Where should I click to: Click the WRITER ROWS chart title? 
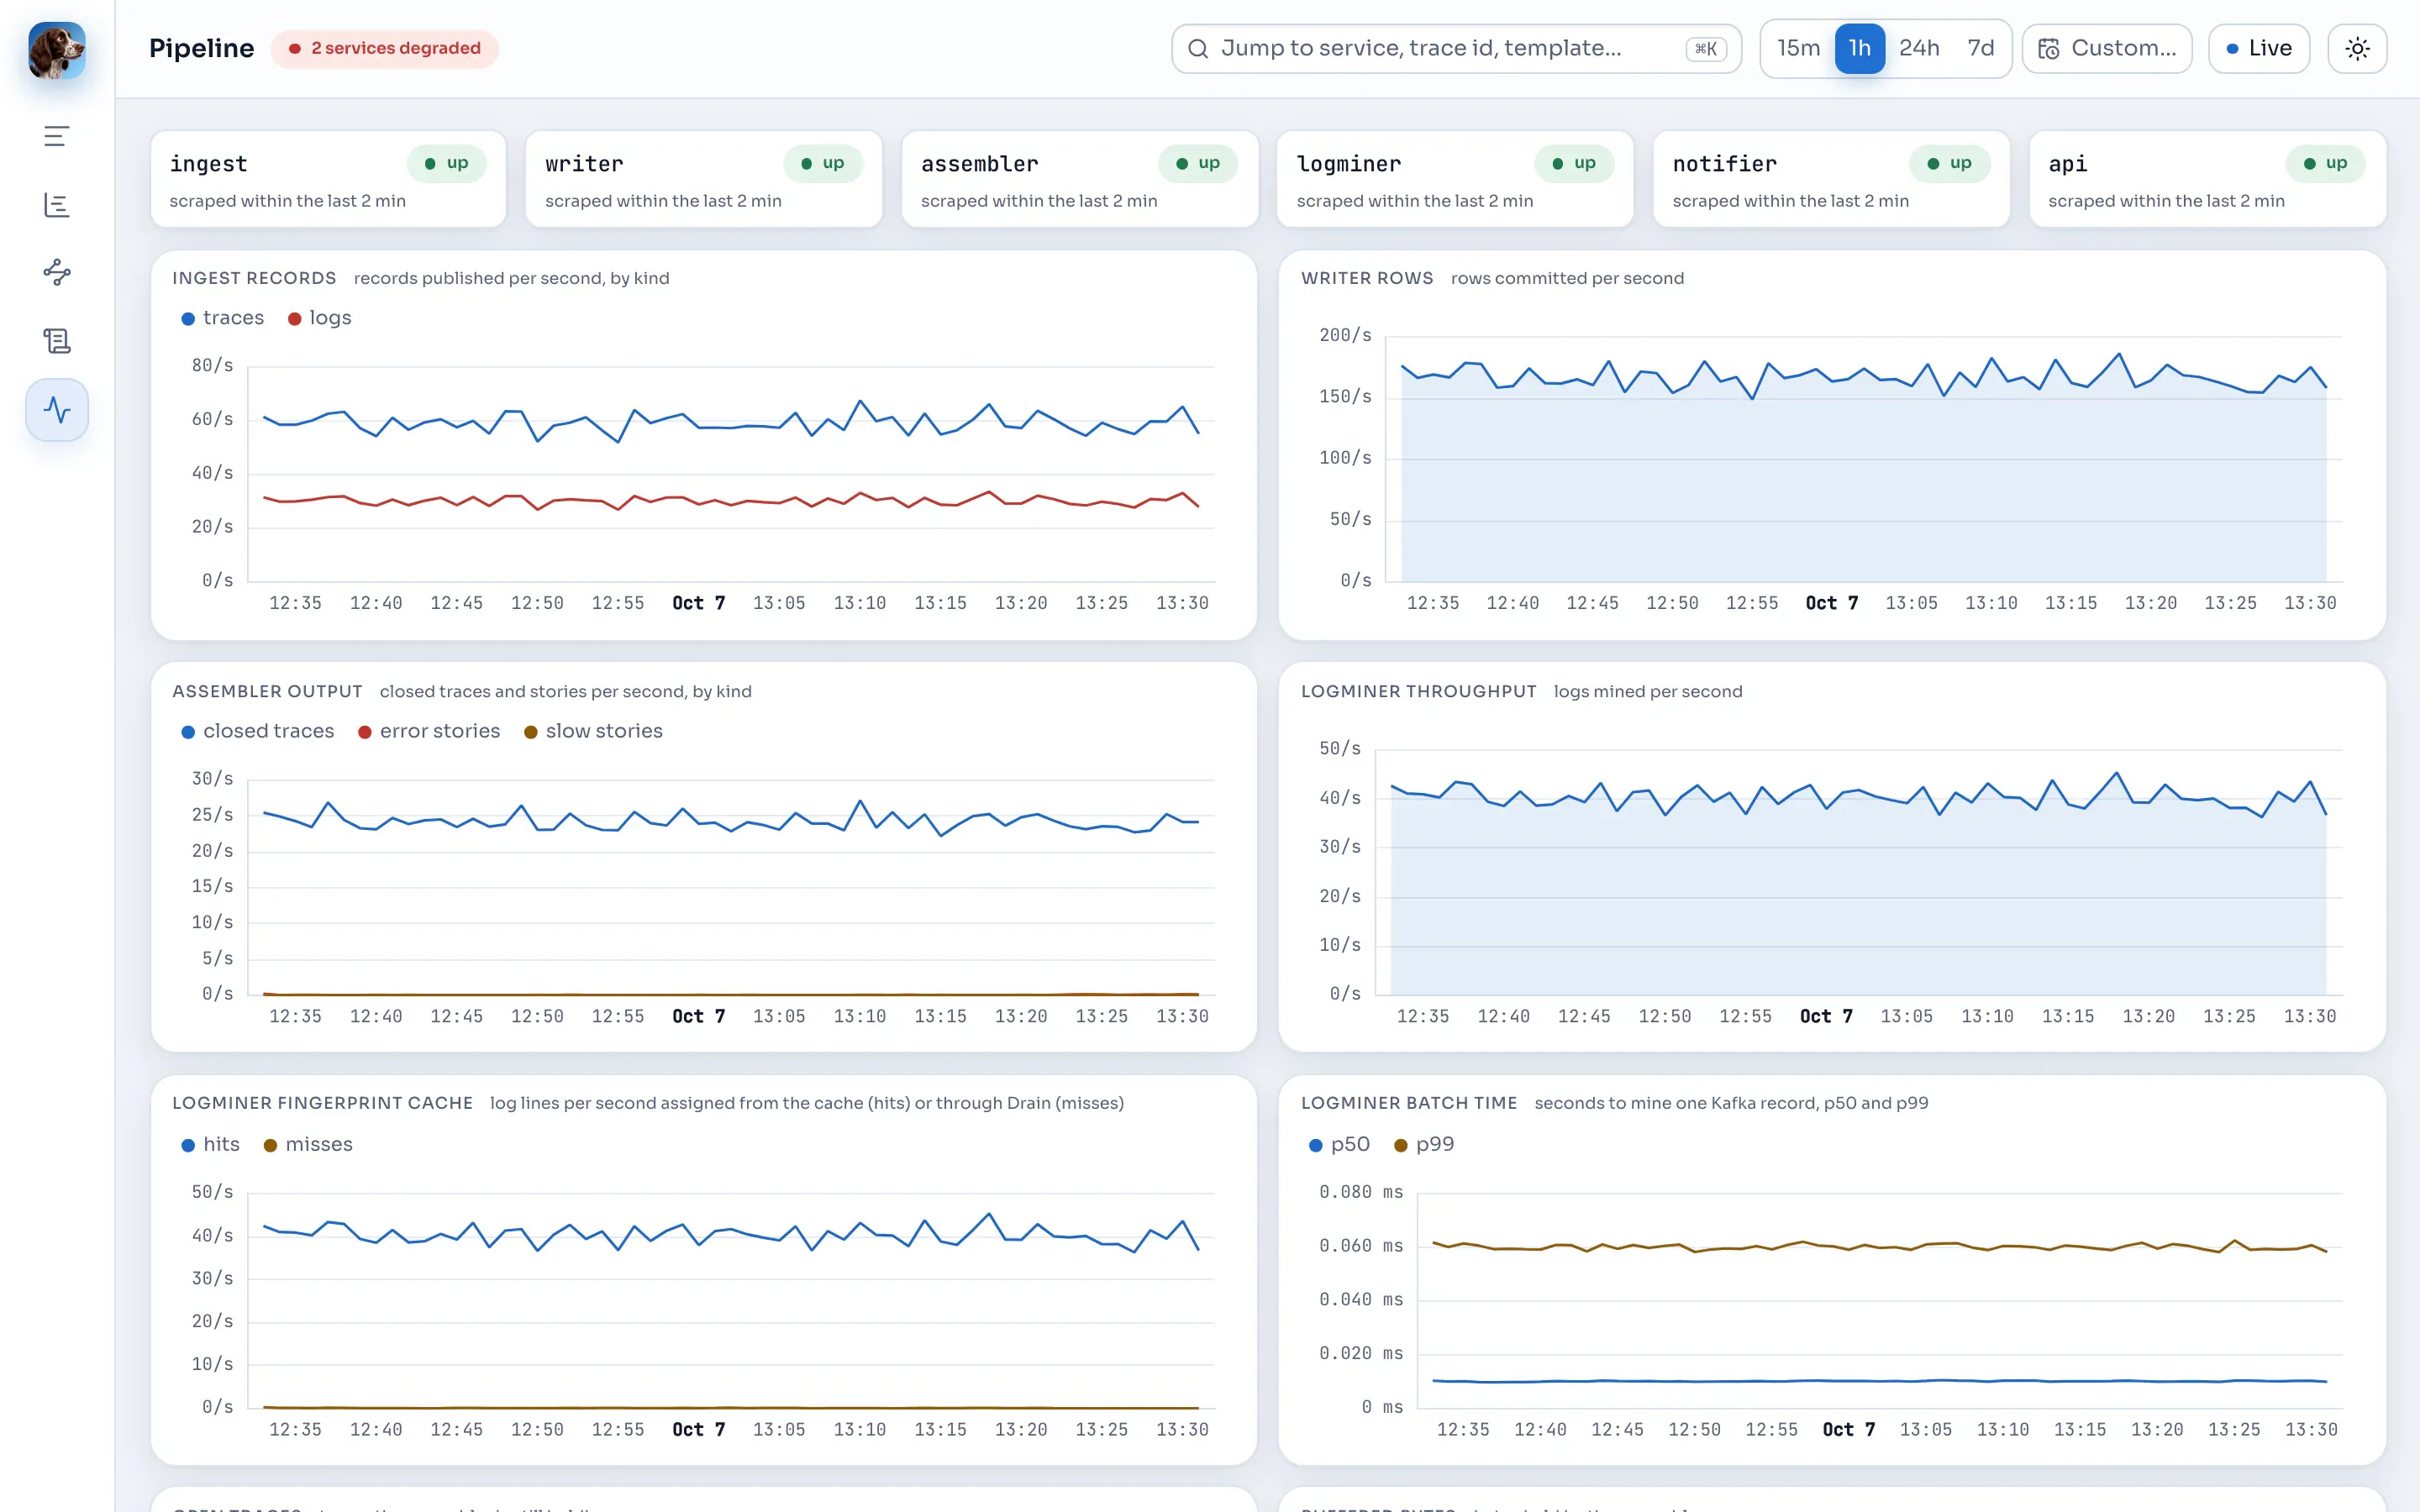pos(1367,279)
